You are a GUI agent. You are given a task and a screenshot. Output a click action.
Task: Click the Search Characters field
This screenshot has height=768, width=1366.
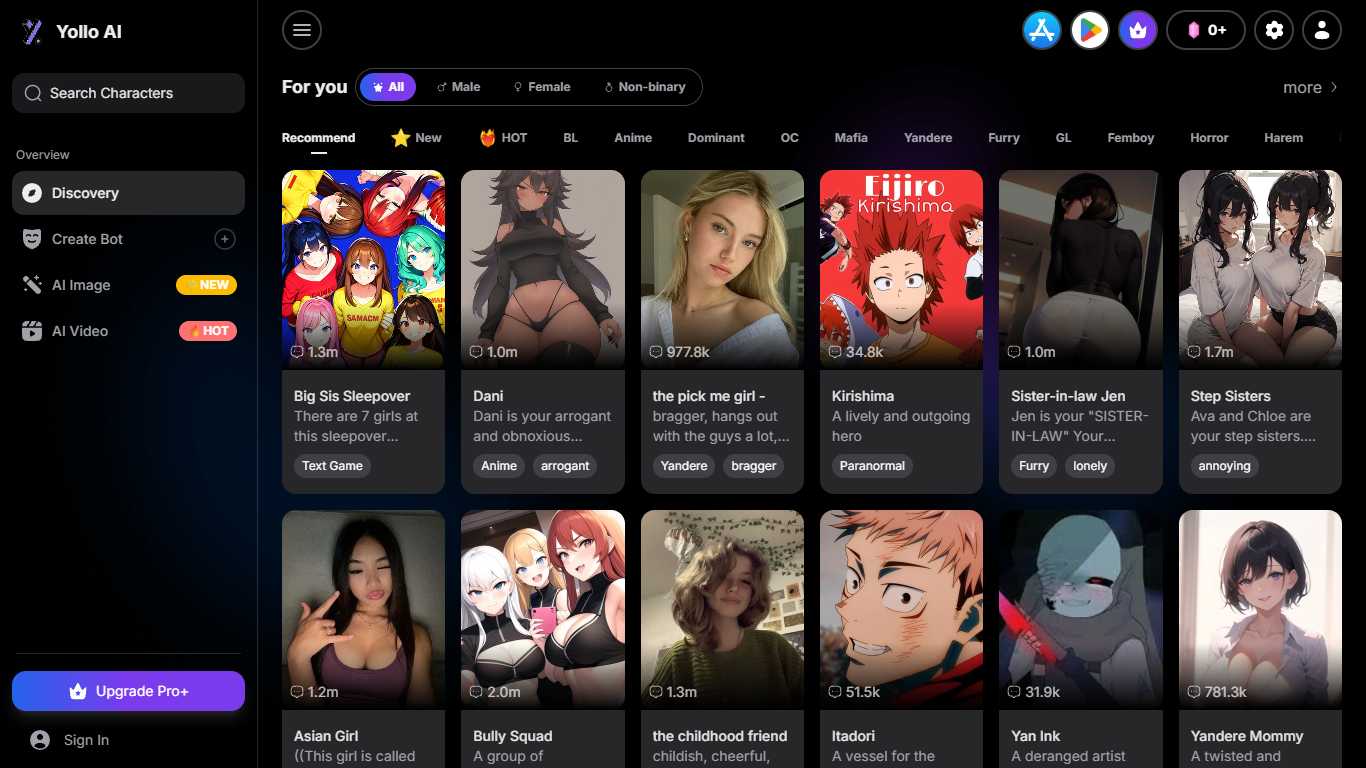128,93
